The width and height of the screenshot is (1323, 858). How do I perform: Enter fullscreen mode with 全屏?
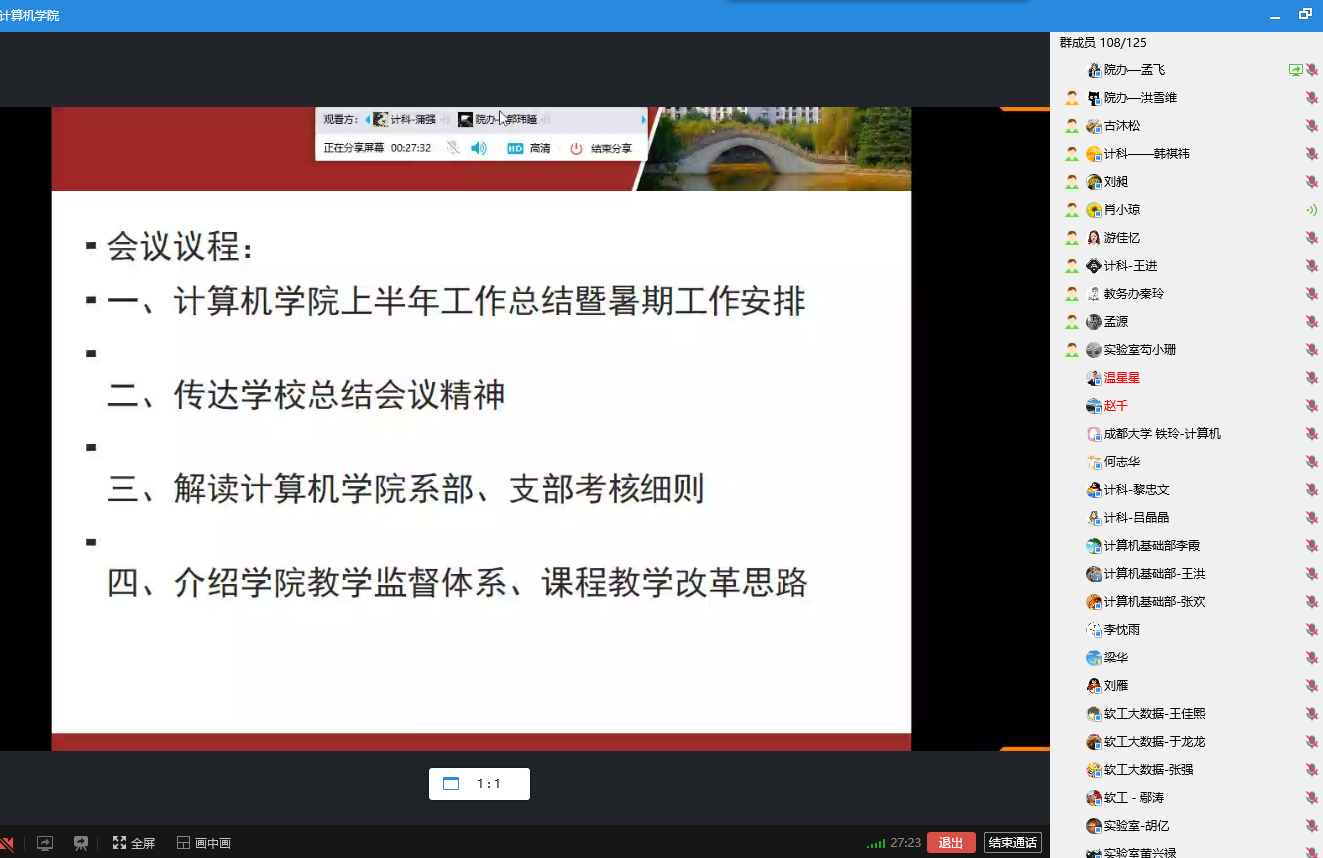pos(134,843)
